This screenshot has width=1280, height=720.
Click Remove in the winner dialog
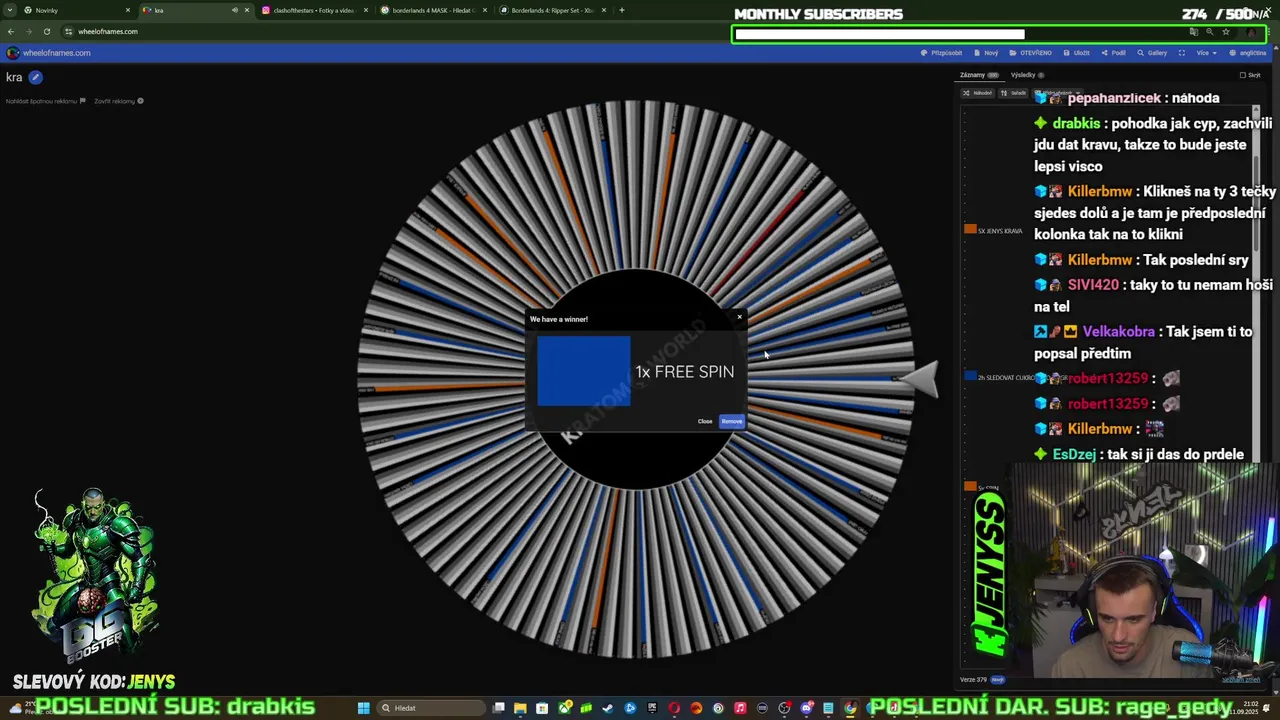[x=732, y=421]
